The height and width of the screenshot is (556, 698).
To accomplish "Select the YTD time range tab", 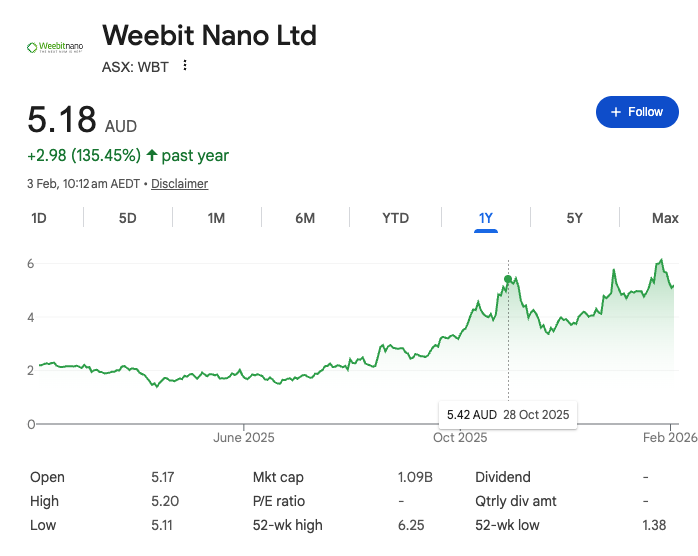I will [395, 218].
